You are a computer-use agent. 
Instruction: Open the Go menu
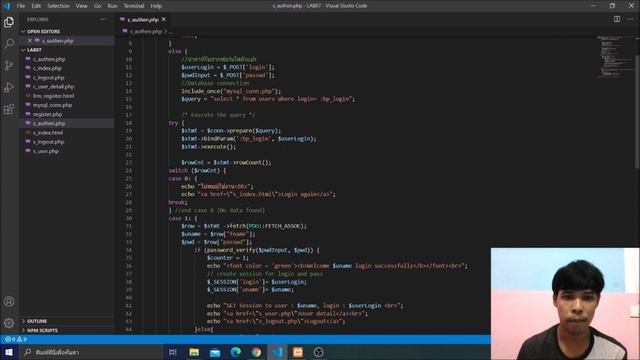[x=98, y=6]
